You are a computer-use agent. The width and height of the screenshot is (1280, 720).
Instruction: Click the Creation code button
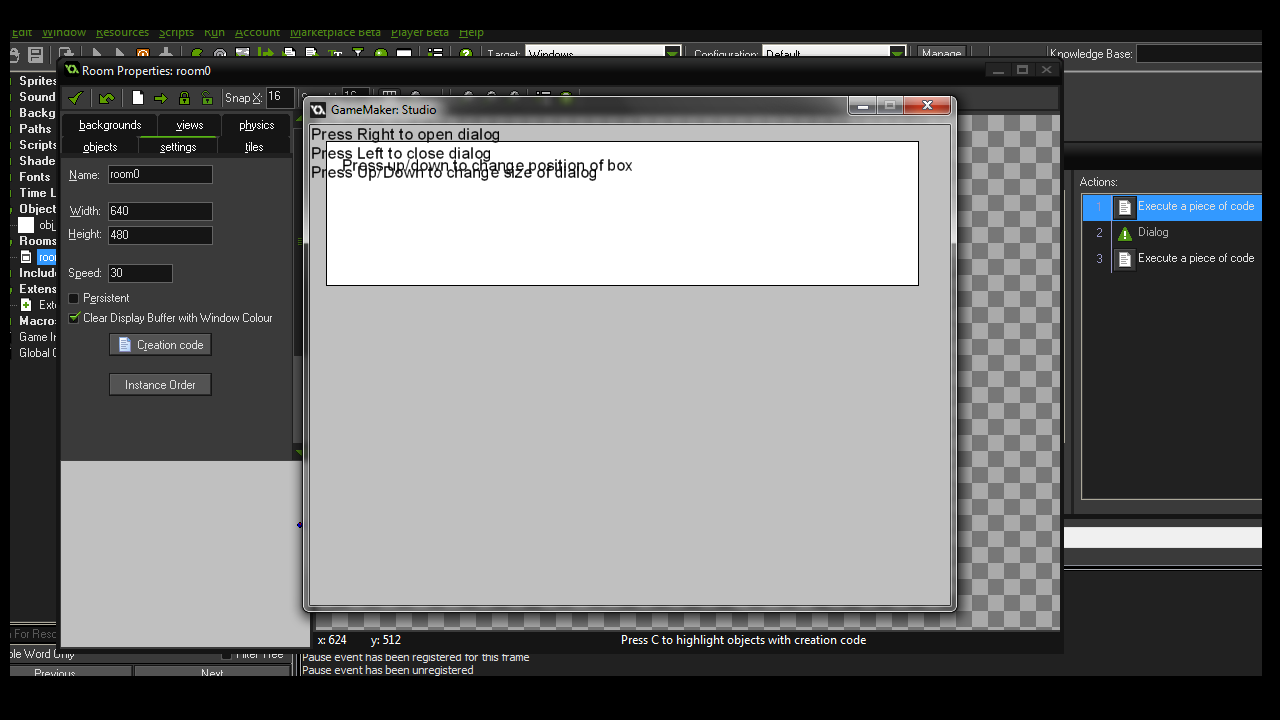[x=160, y=344]
